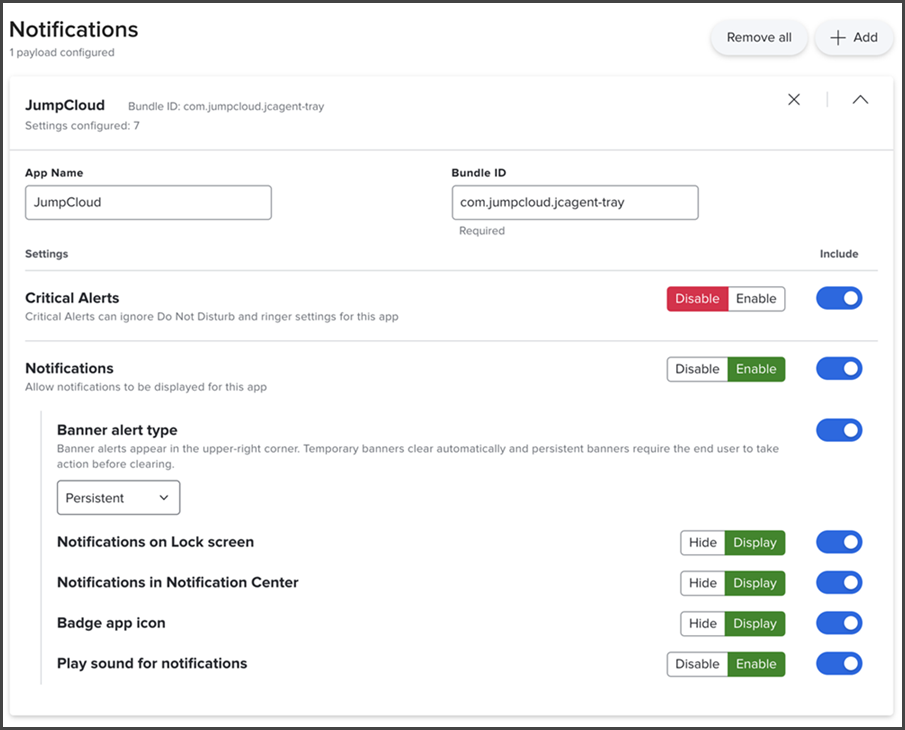Select Display for Badge app icon
The width and height of the screenshot is (905, 730).
(x=755, y=624)
